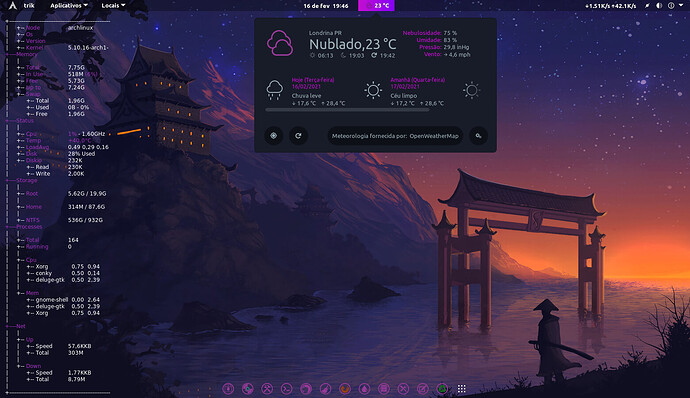Click the Conky Swap Free row
Image resolution: width=690 pixels, height=398 pixels.
click(55, 114)
